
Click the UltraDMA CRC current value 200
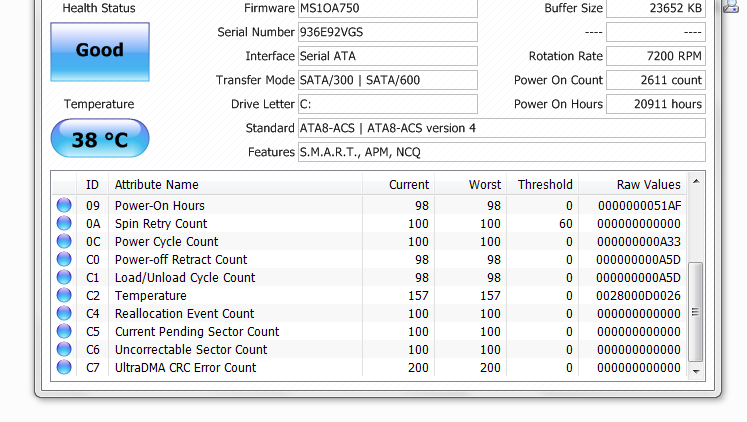418,368
